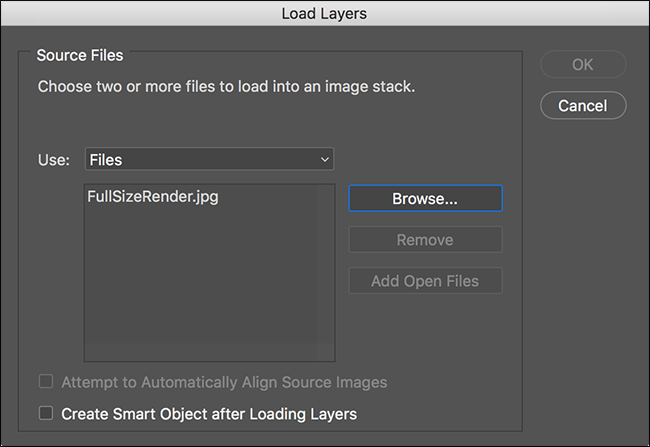The width and height of the screenshot is (650, 447).
Task: Click the "Attempt to Automatically Align Source Images" label text
Action: (224, 382)
